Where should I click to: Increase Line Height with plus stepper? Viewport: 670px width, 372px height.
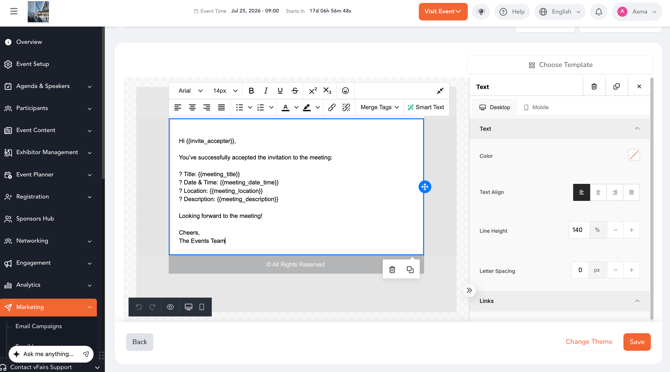[631, 230]
